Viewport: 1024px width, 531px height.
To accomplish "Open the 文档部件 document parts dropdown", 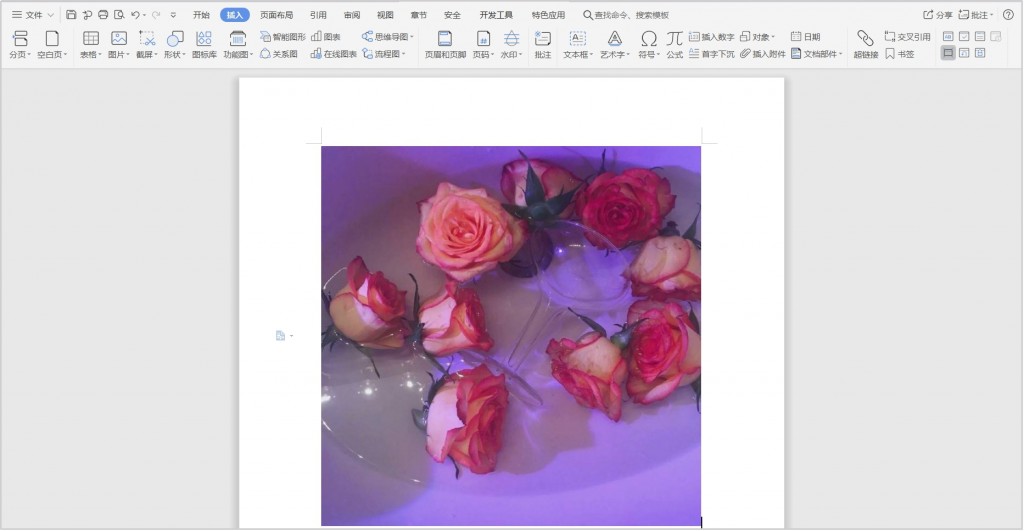I will coord(817,54).
